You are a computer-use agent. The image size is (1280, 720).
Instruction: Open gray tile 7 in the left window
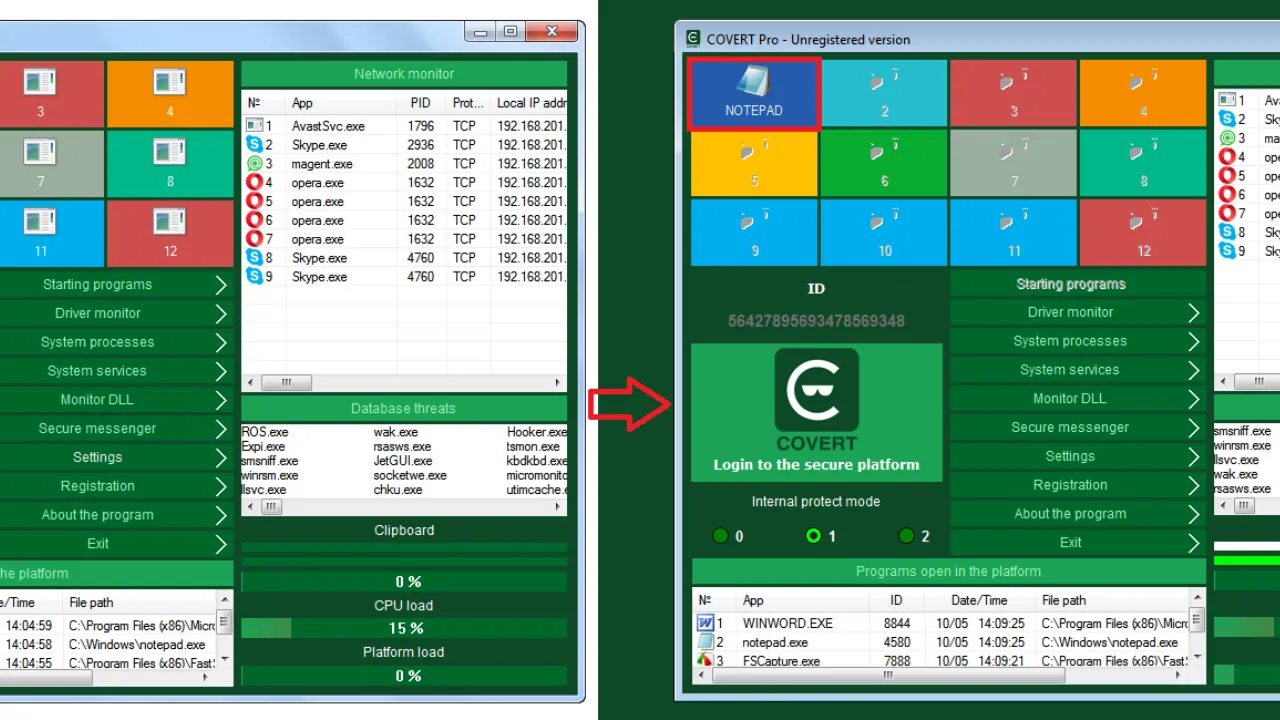51,164
